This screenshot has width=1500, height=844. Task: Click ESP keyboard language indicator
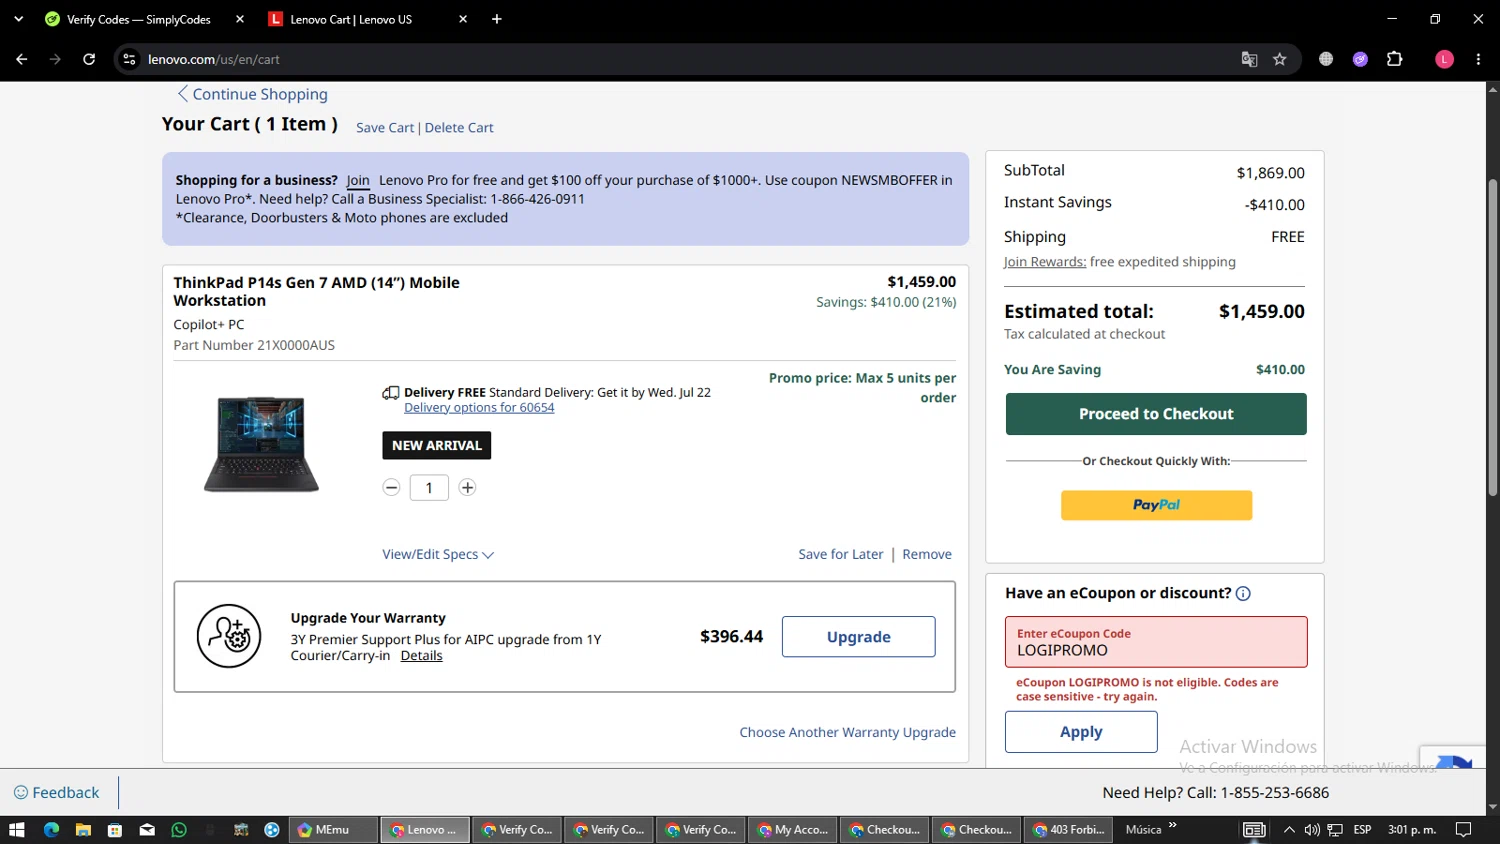pos(1362,830)
